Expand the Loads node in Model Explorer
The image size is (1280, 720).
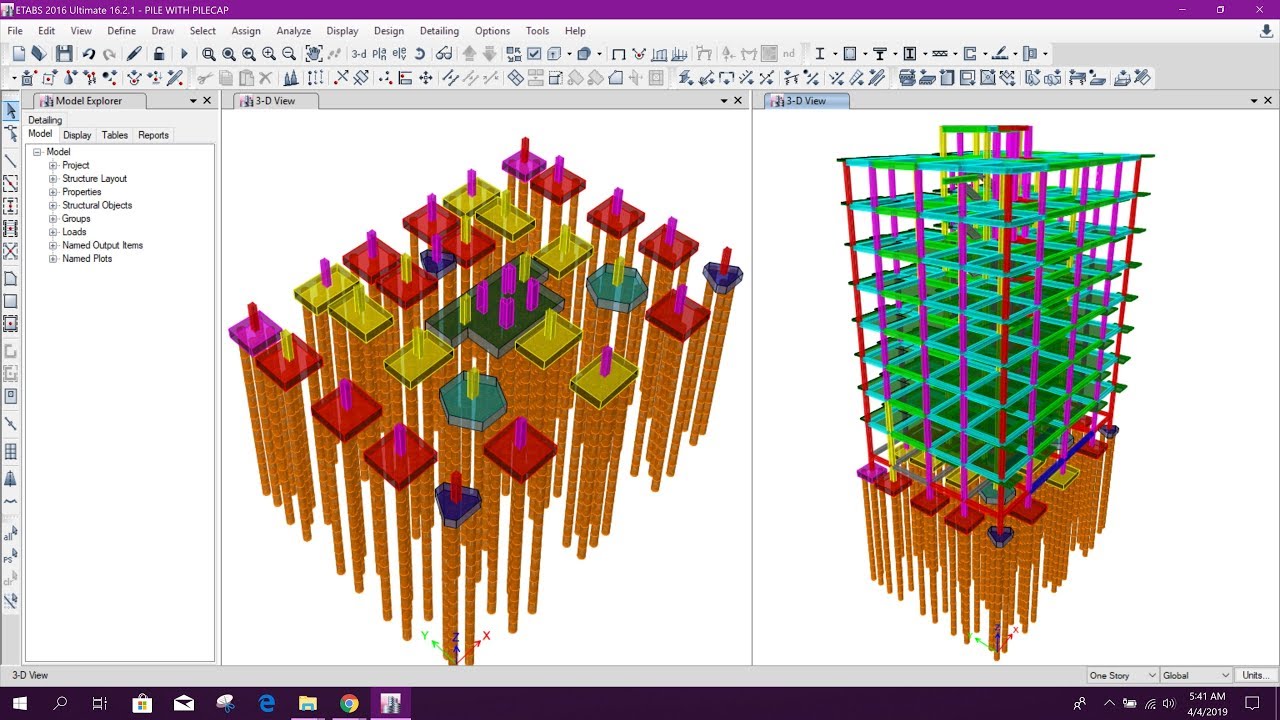pos(51,231)
